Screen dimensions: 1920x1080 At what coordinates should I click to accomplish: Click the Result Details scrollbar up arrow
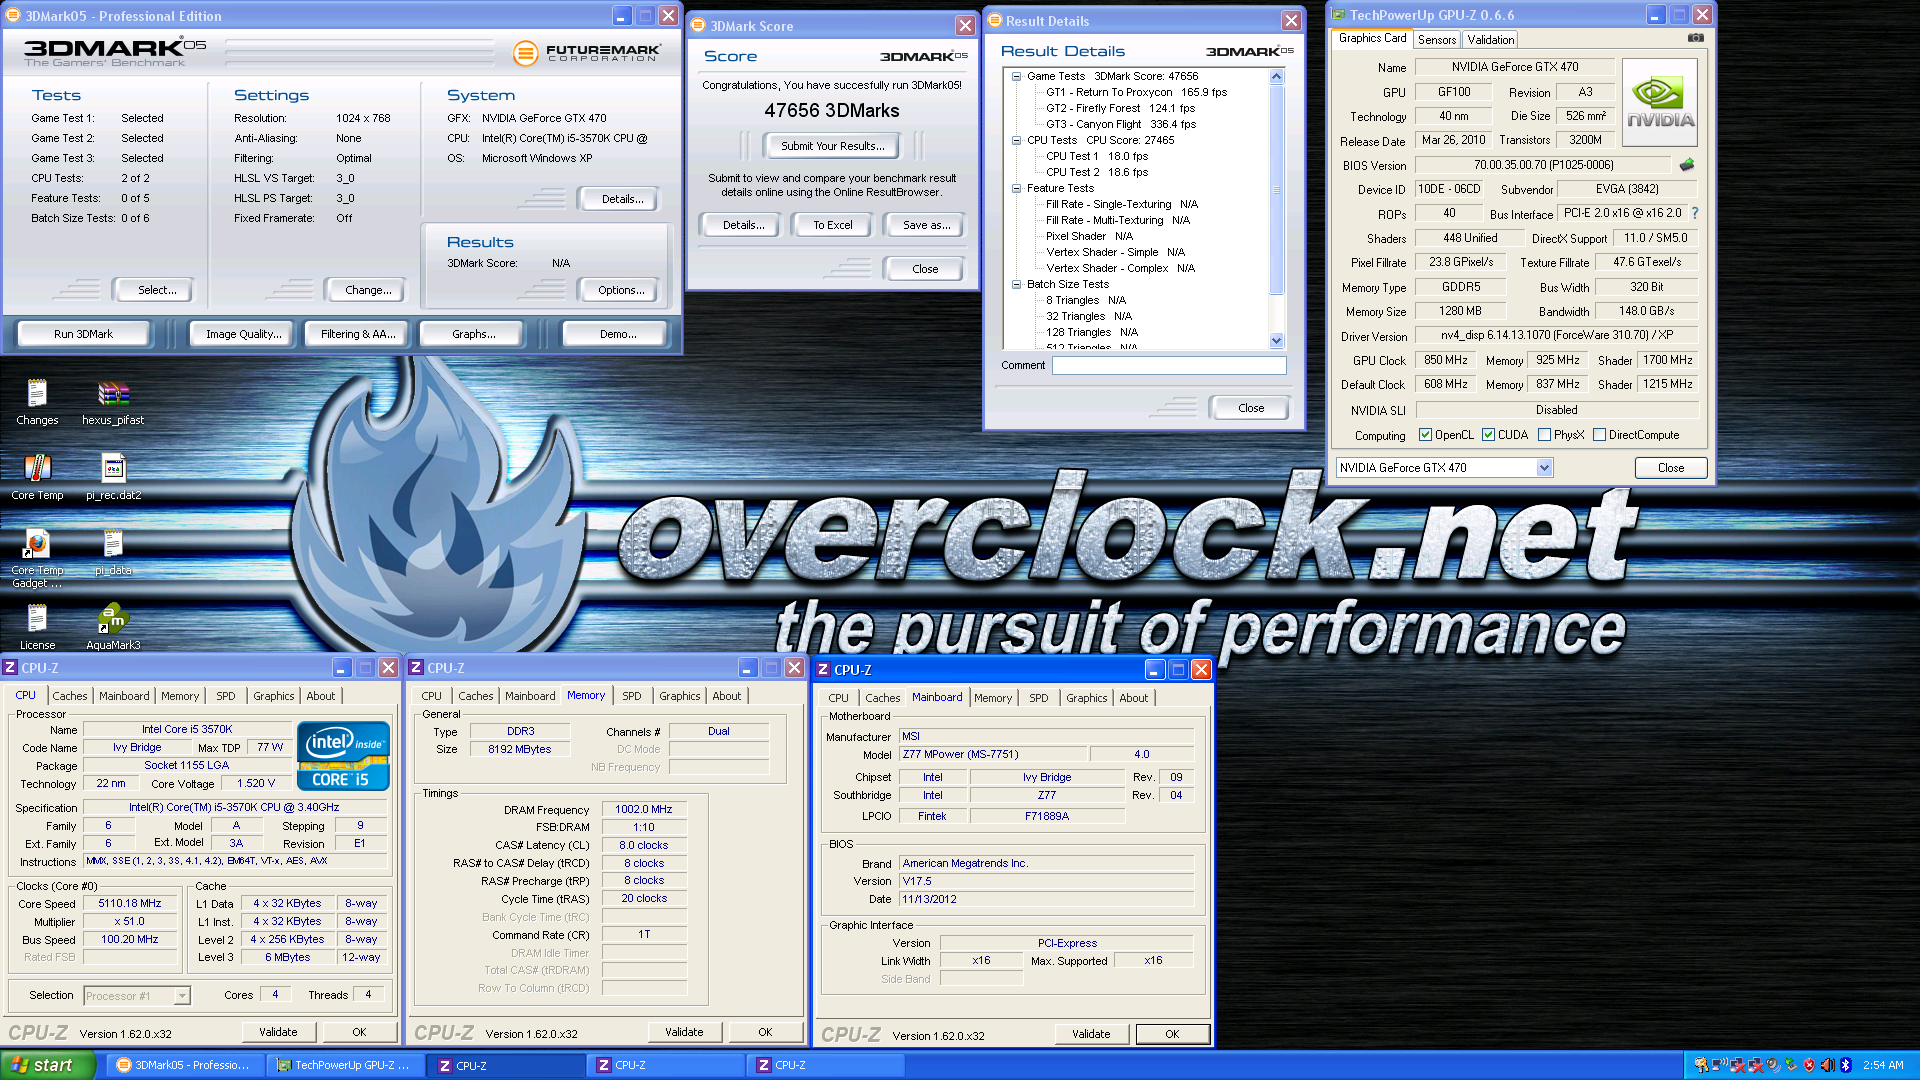[x=1276, y=77]
